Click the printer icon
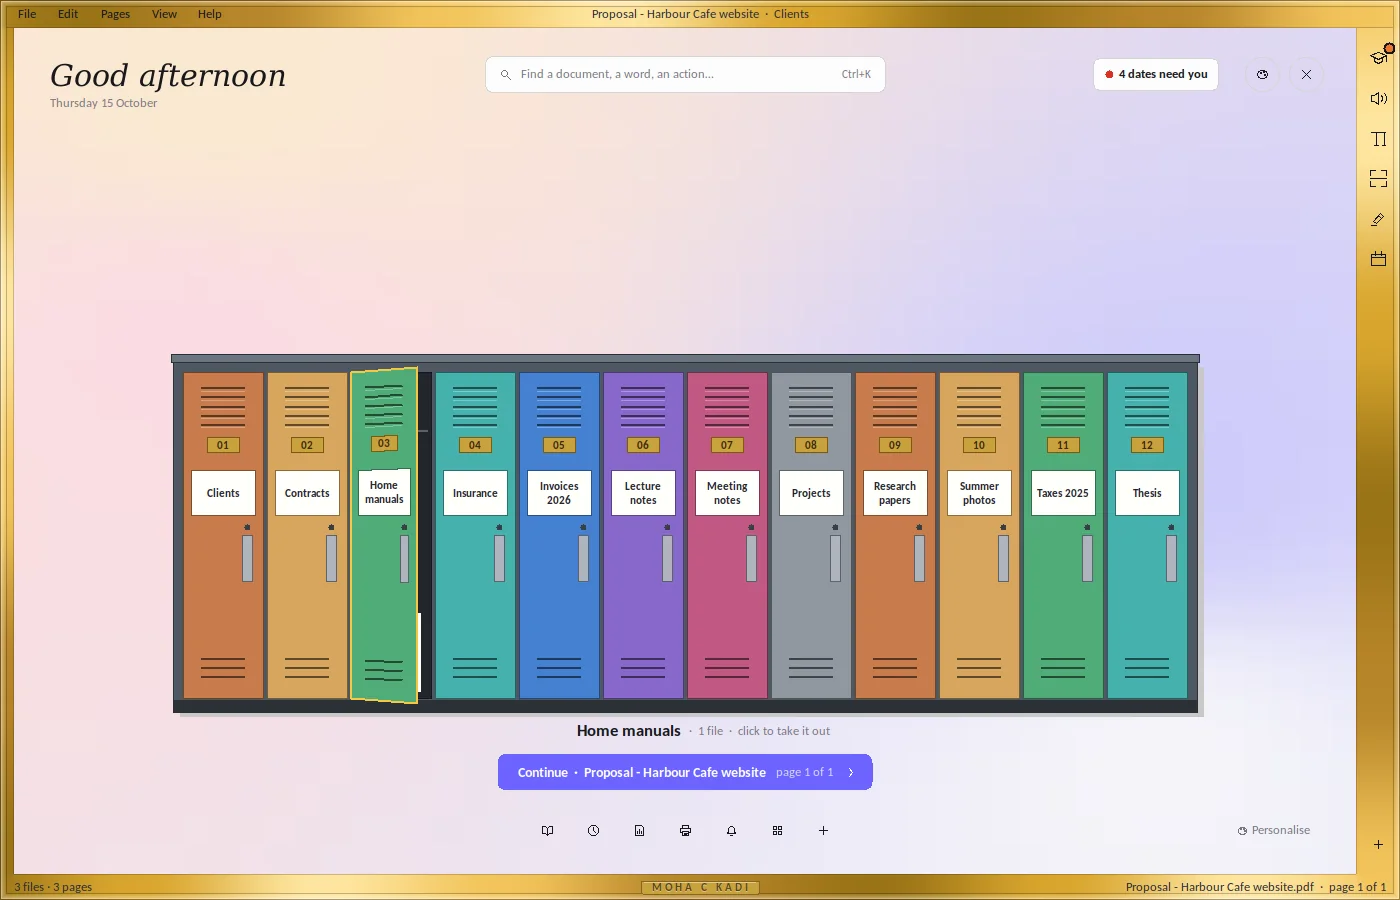Screen dimensions: 1400x900 coord(685,831)
